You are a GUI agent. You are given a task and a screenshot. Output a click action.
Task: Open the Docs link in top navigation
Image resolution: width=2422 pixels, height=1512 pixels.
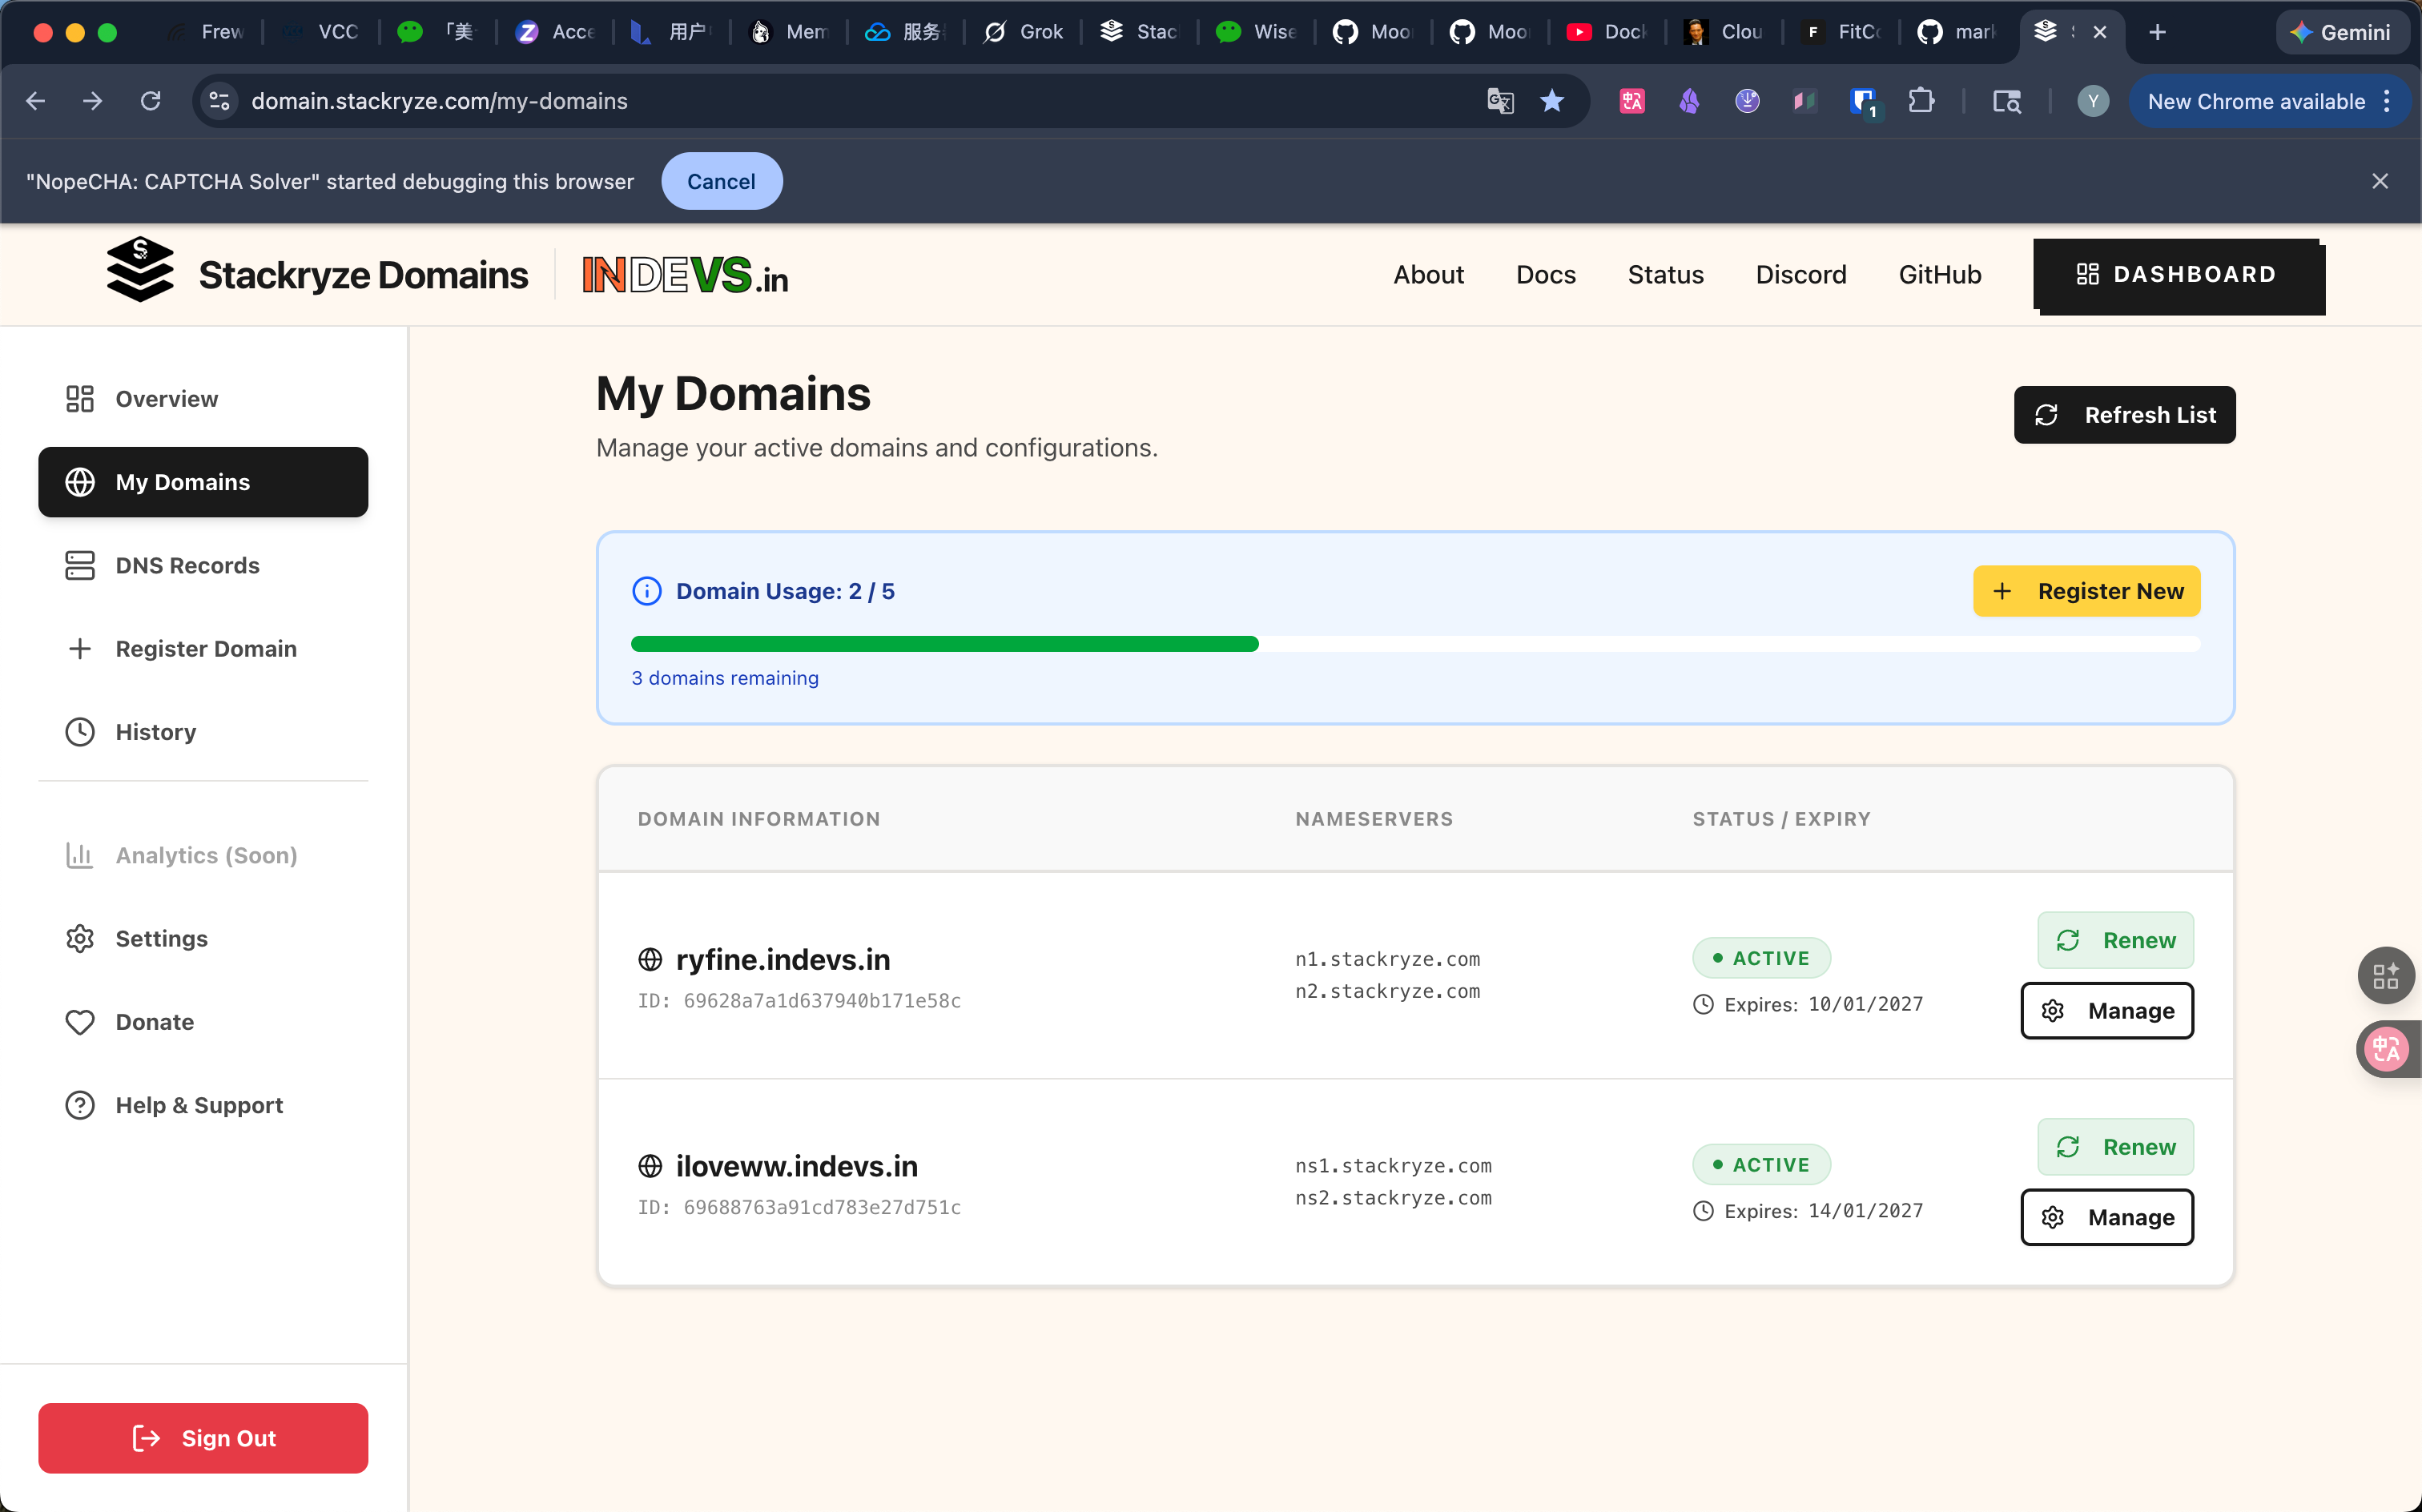coord(1545,275)
